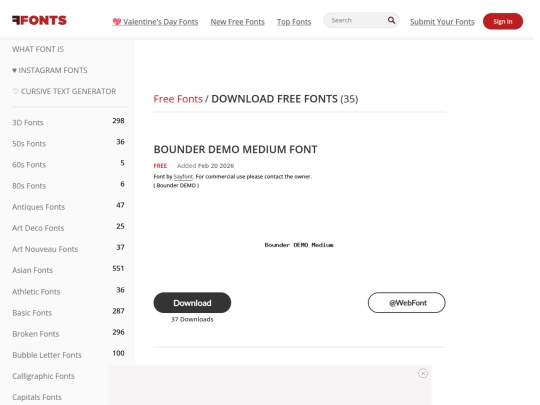Click the Bounder DEMO Medium preview image
This screenshot has width=540, height=405.
pos(299,245)
